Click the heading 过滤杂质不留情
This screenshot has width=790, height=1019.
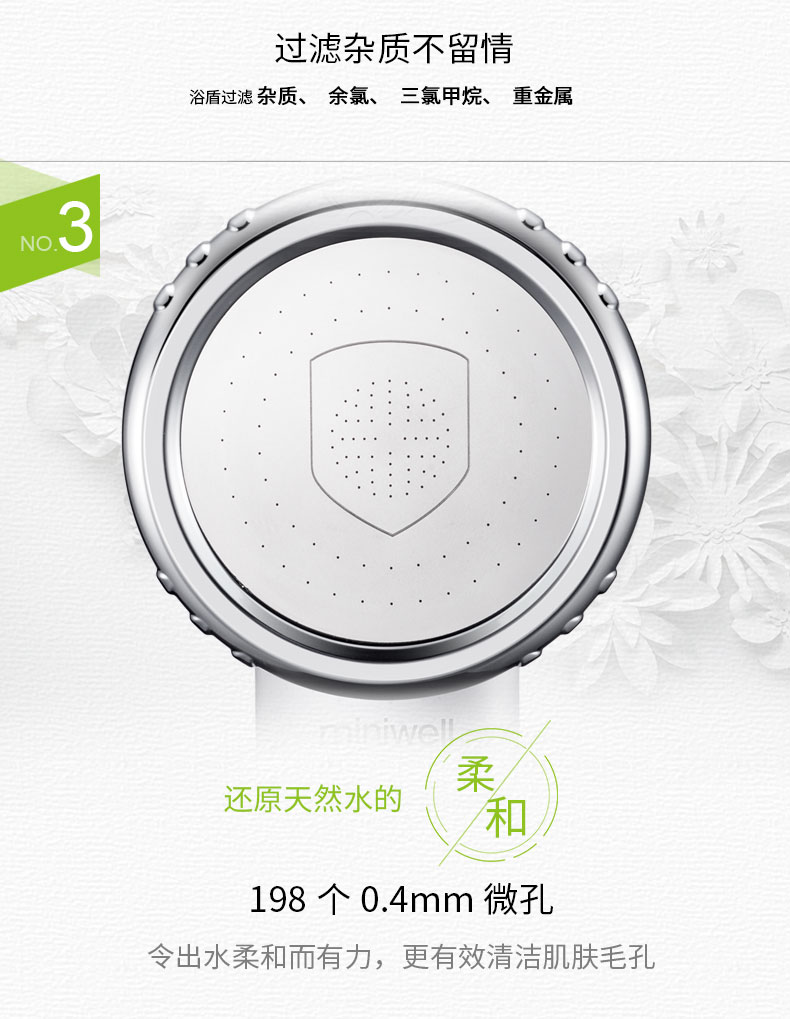coord(394,49)
